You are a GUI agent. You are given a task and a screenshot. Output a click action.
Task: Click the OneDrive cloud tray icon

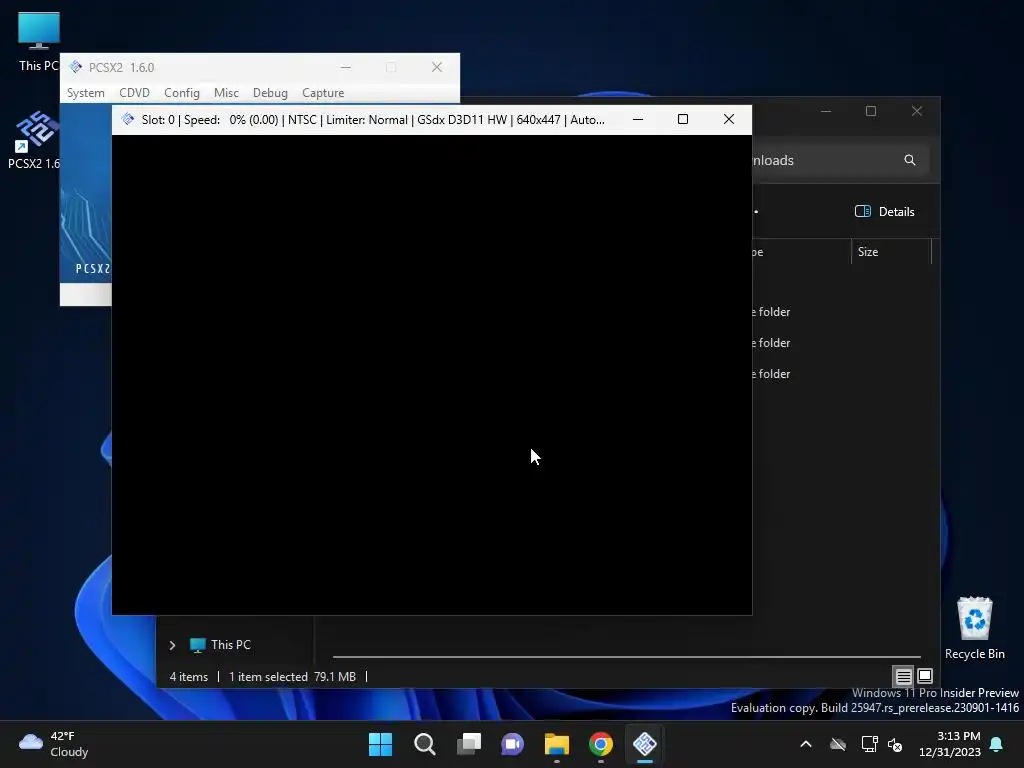[838, 744]
